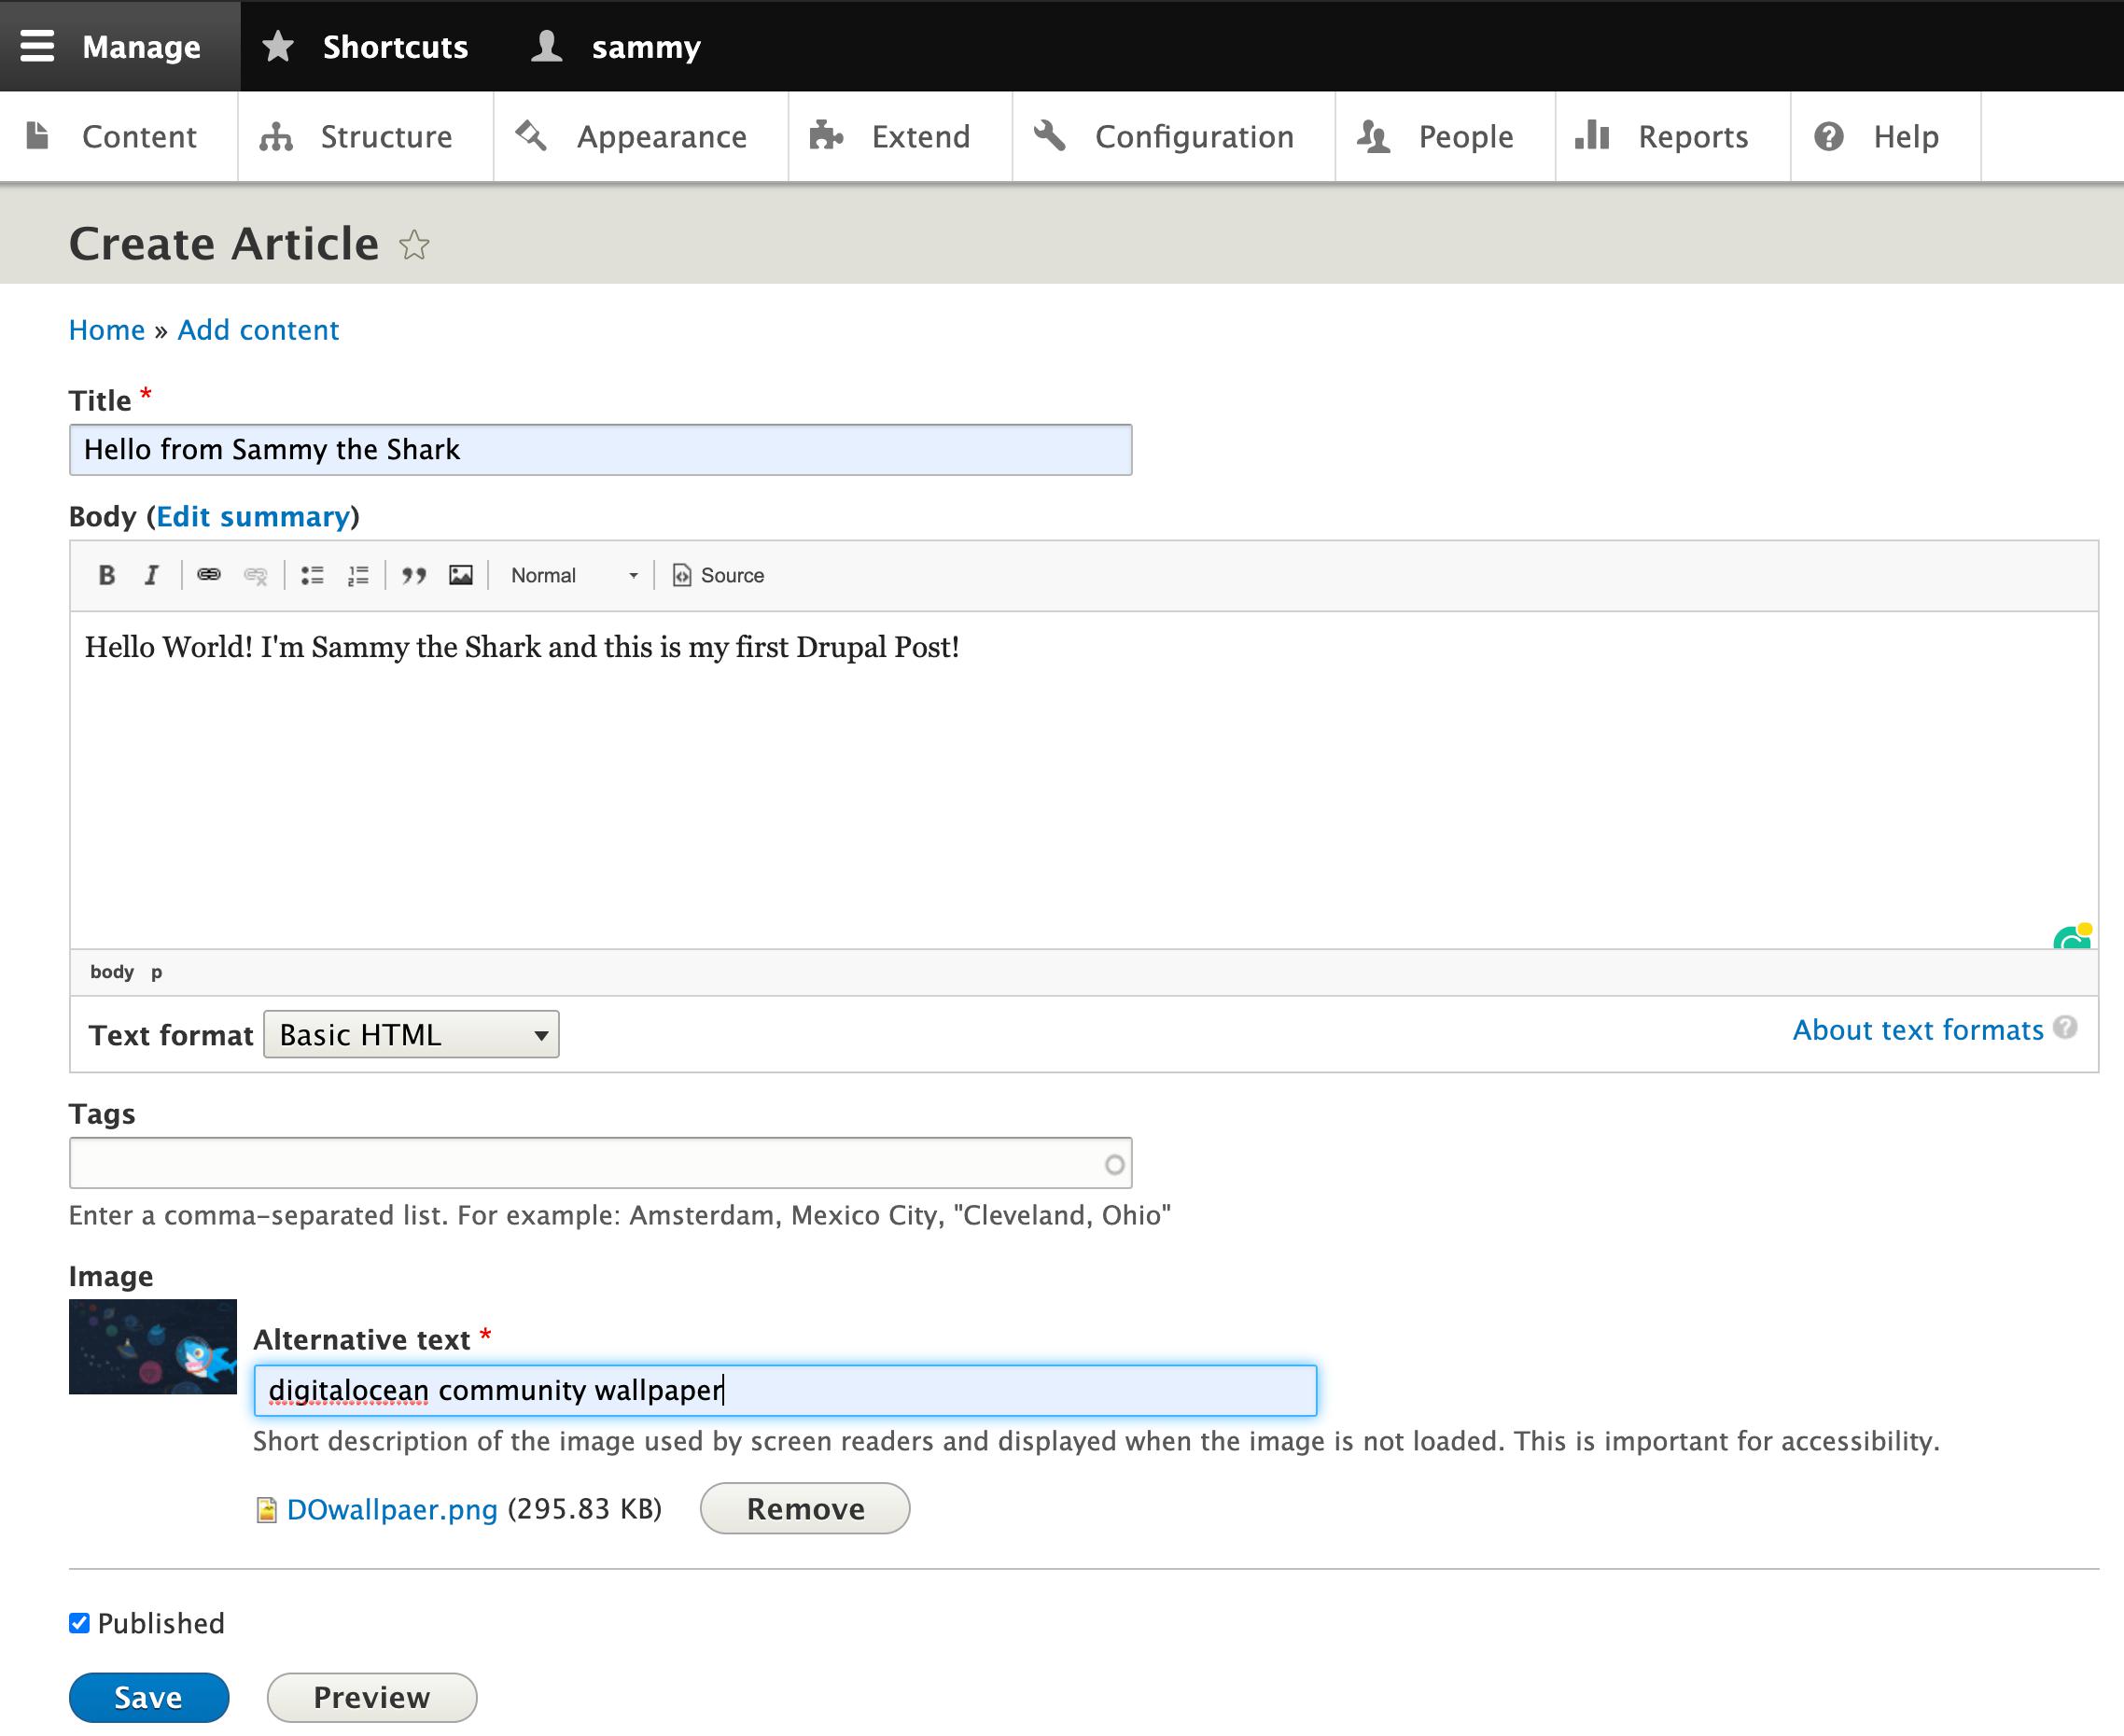Uncheck the Published checkbox
2124x1736 pixels.
(x=79, y=1622)
